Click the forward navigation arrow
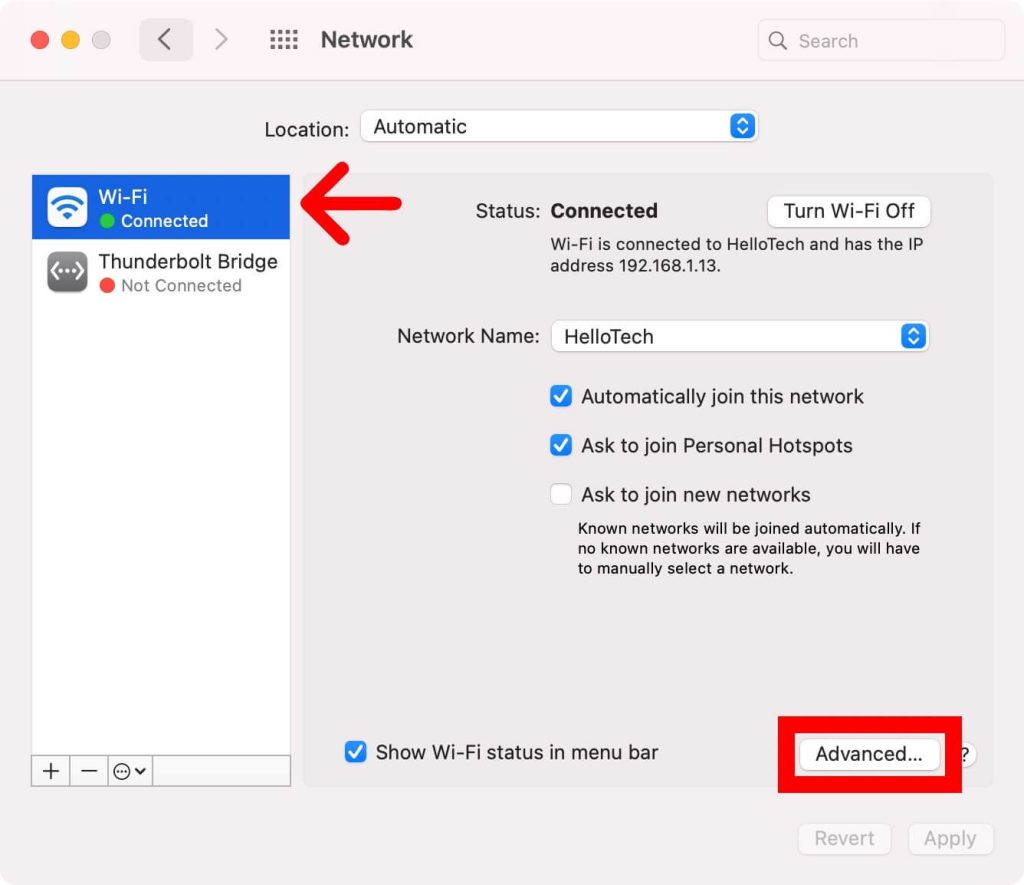Image resolution: width=1024 pixels, height=885 pixels. tap(221, 40)
